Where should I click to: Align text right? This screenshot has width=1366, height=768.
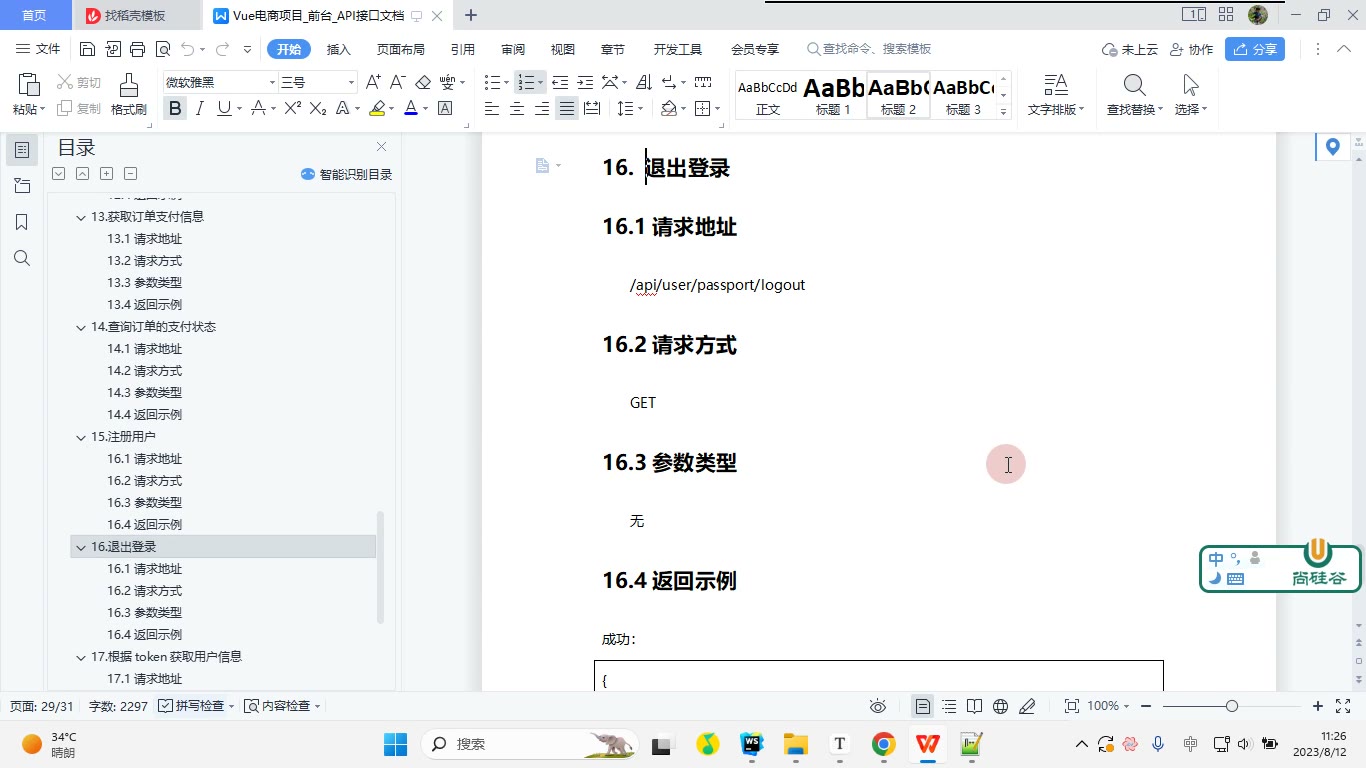tap(542, 108)
